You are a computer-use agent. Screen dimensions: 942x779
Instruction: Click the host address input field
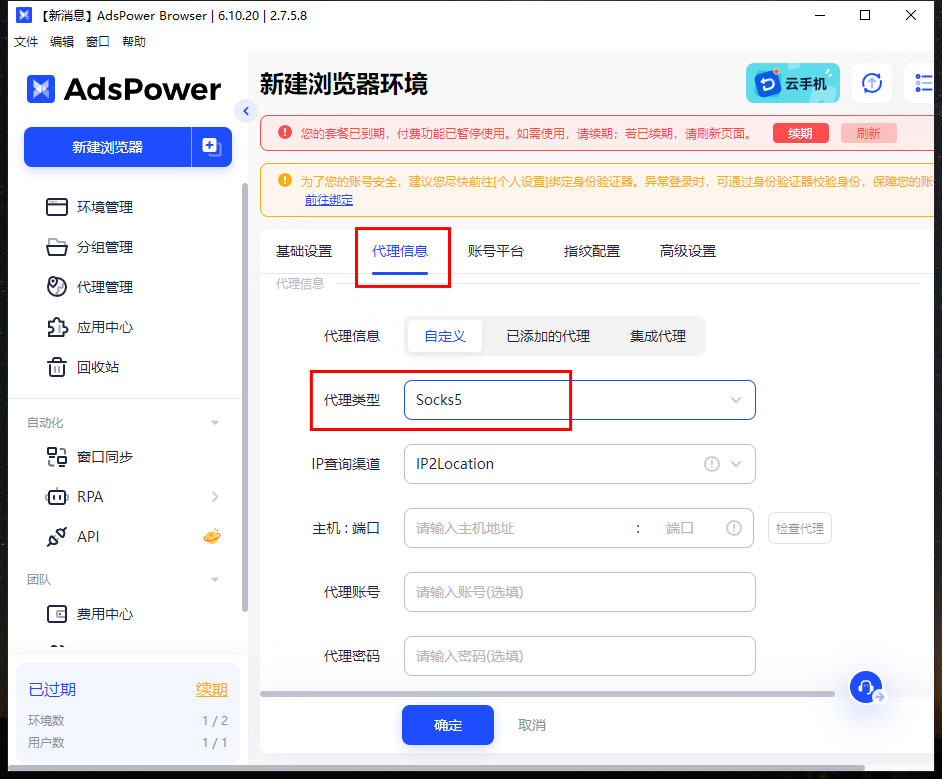pyautogui.click(x=519, y=529)
